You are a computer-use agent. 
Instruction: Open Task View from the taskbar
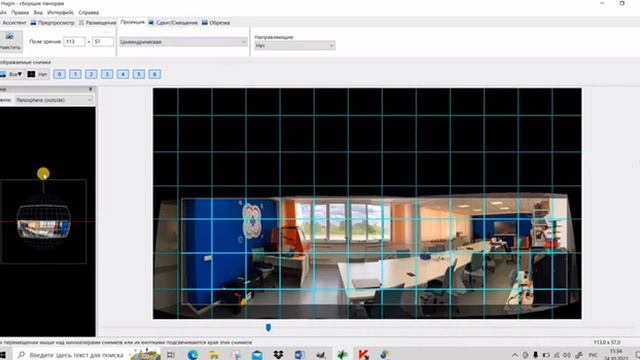171,355
